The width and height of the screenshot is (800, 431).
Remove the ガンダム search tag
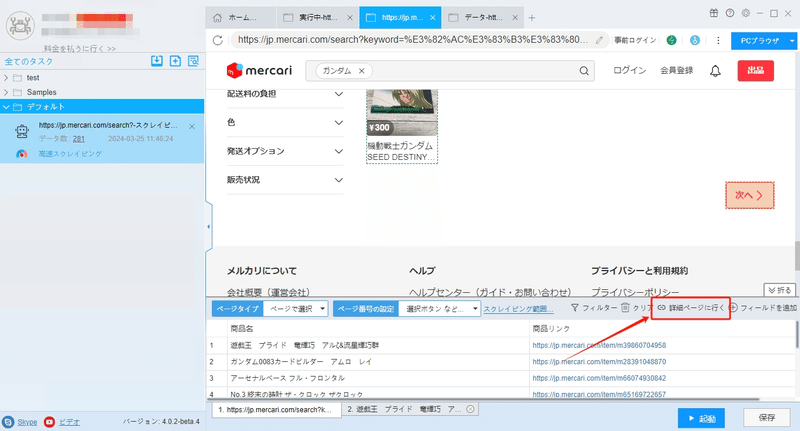[361, 71]
